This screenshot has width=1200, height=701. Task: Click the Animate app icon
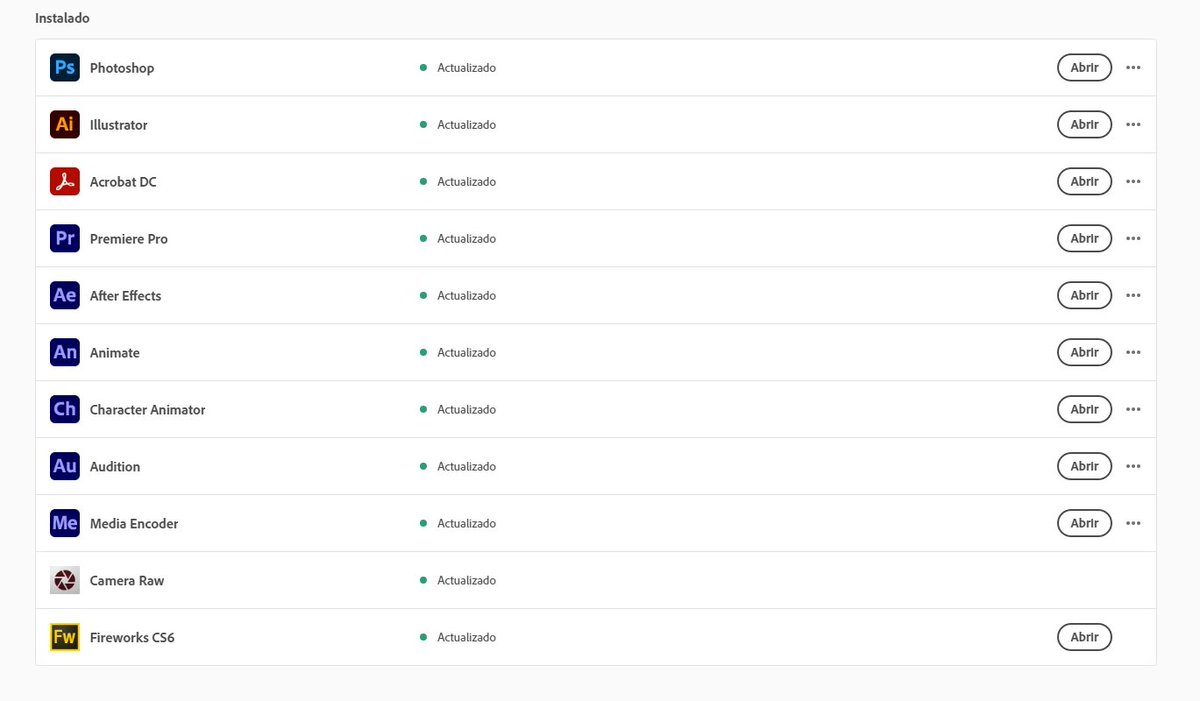pos(65,353)
